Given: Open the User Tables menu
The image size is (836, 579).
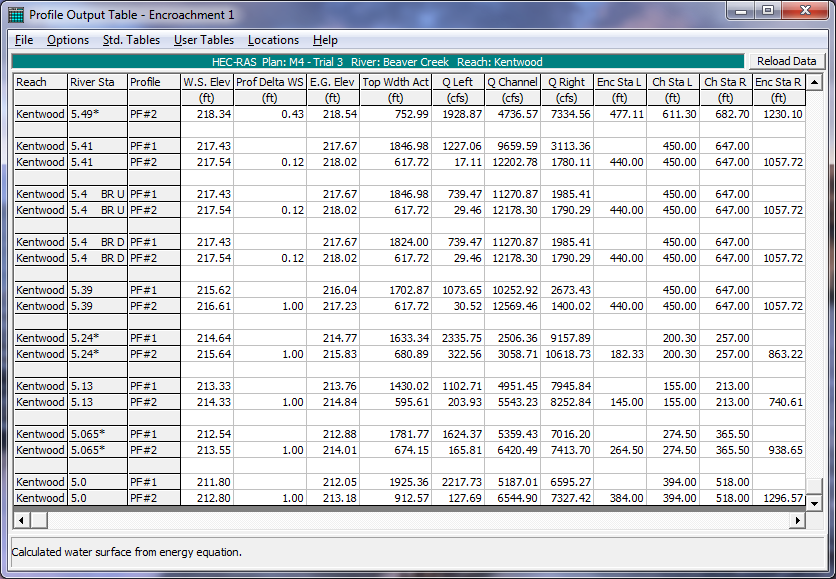Looking at the screenshot, I should (204, 40).
